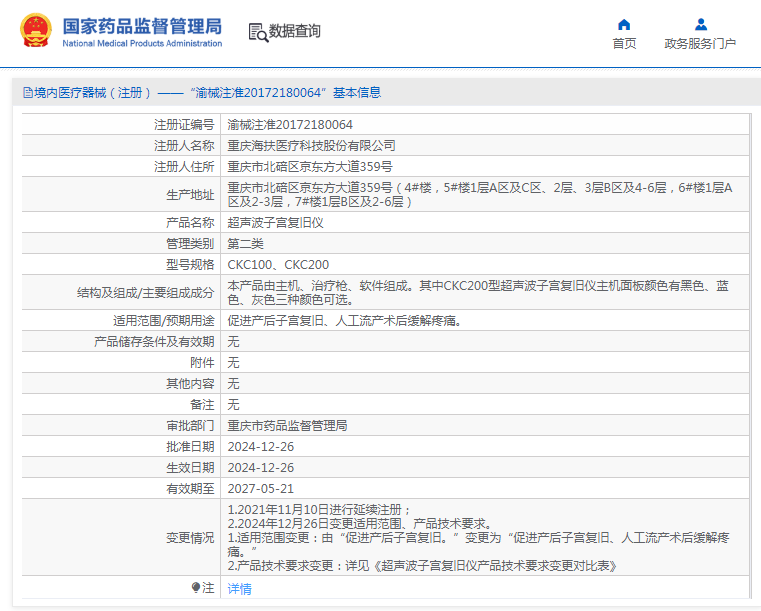
Task: Click the 有效期至 row label
Action: pos(190,488)
